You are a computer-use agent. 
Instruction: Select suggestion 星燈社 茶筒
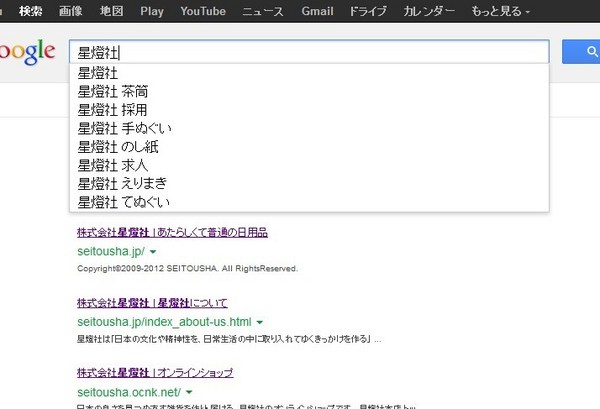309,91
